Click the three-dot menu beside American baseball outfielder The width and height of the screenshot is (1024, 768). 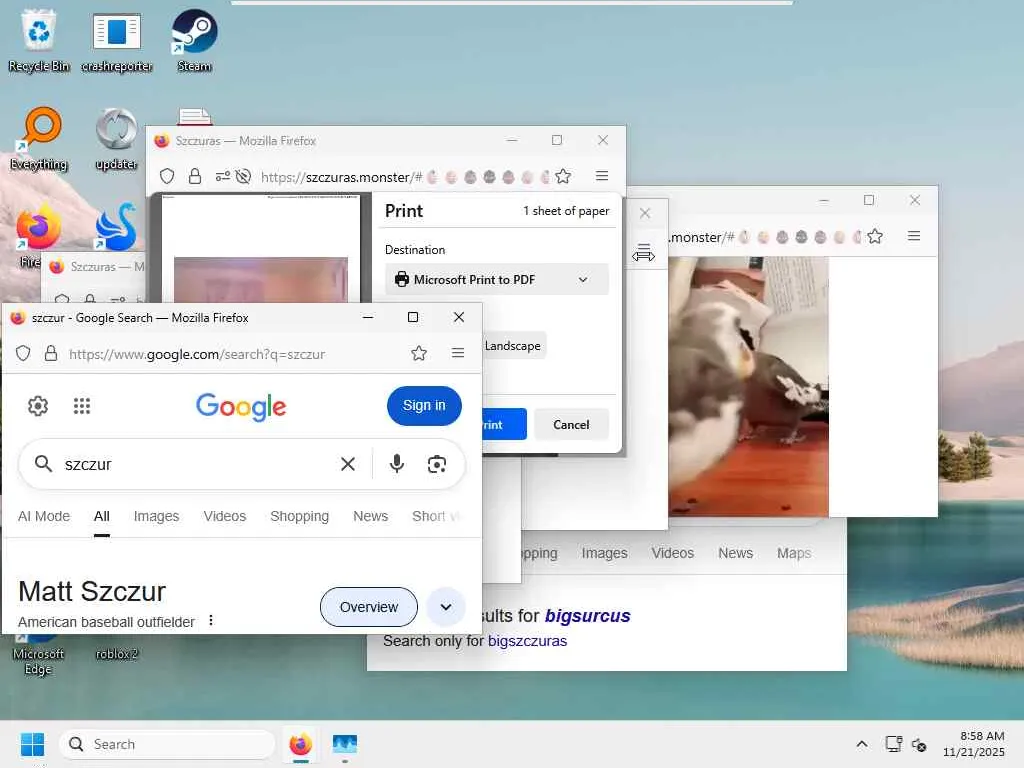point(210,620)
